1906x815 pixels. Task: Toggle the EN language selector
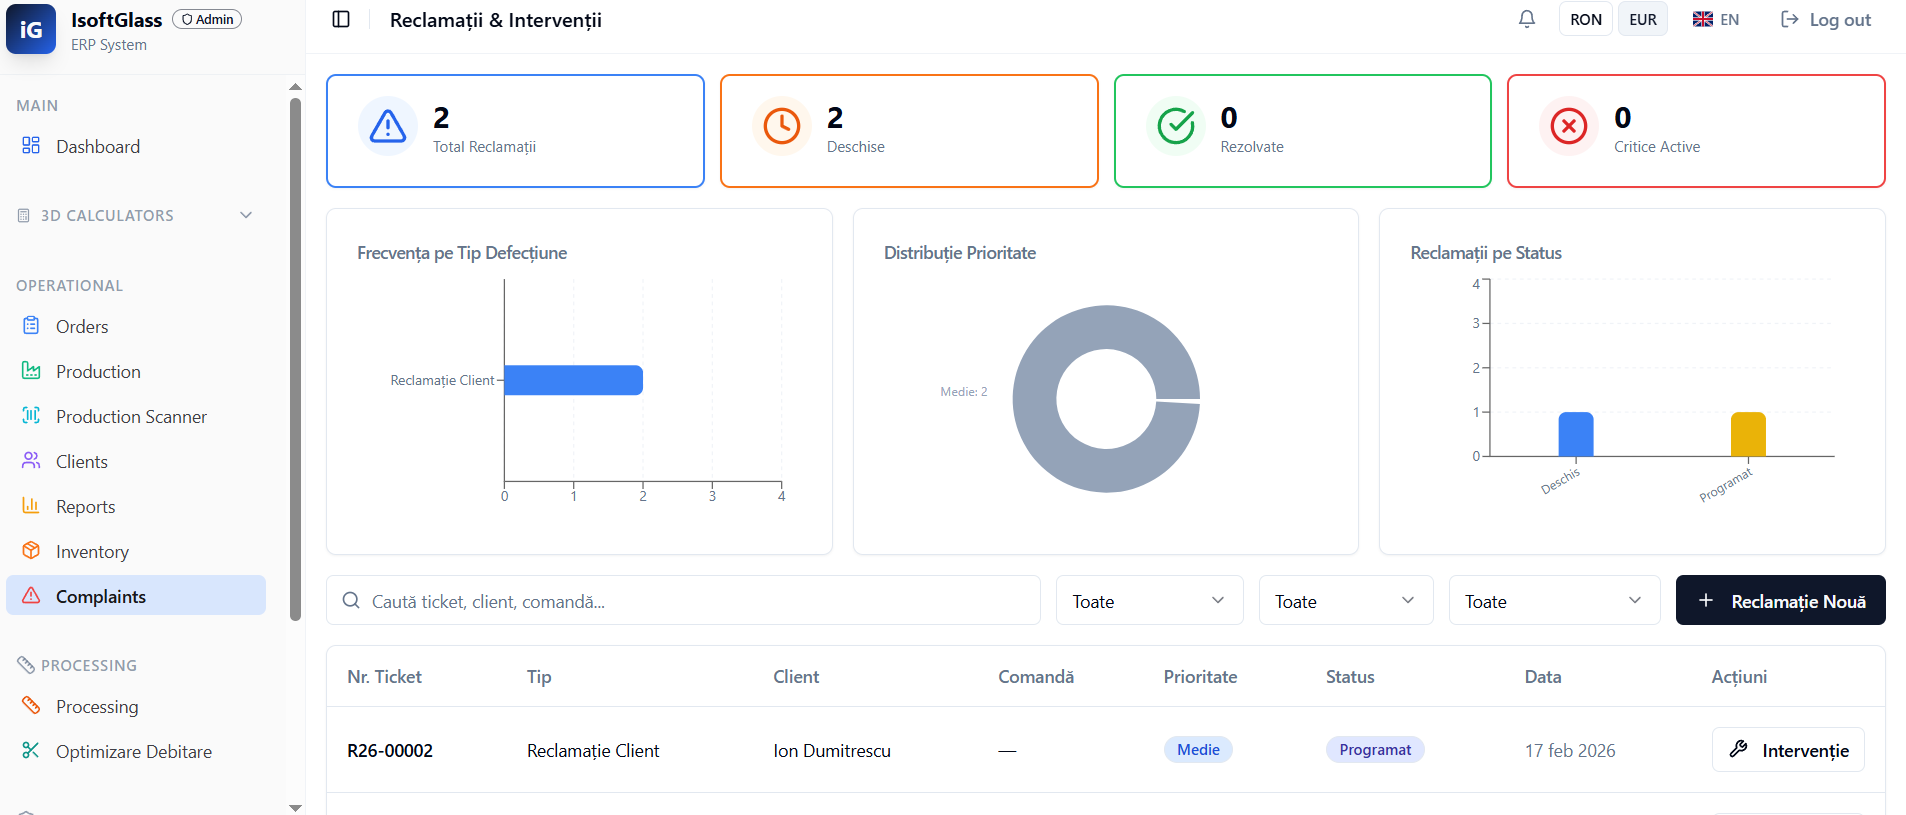1716,20
